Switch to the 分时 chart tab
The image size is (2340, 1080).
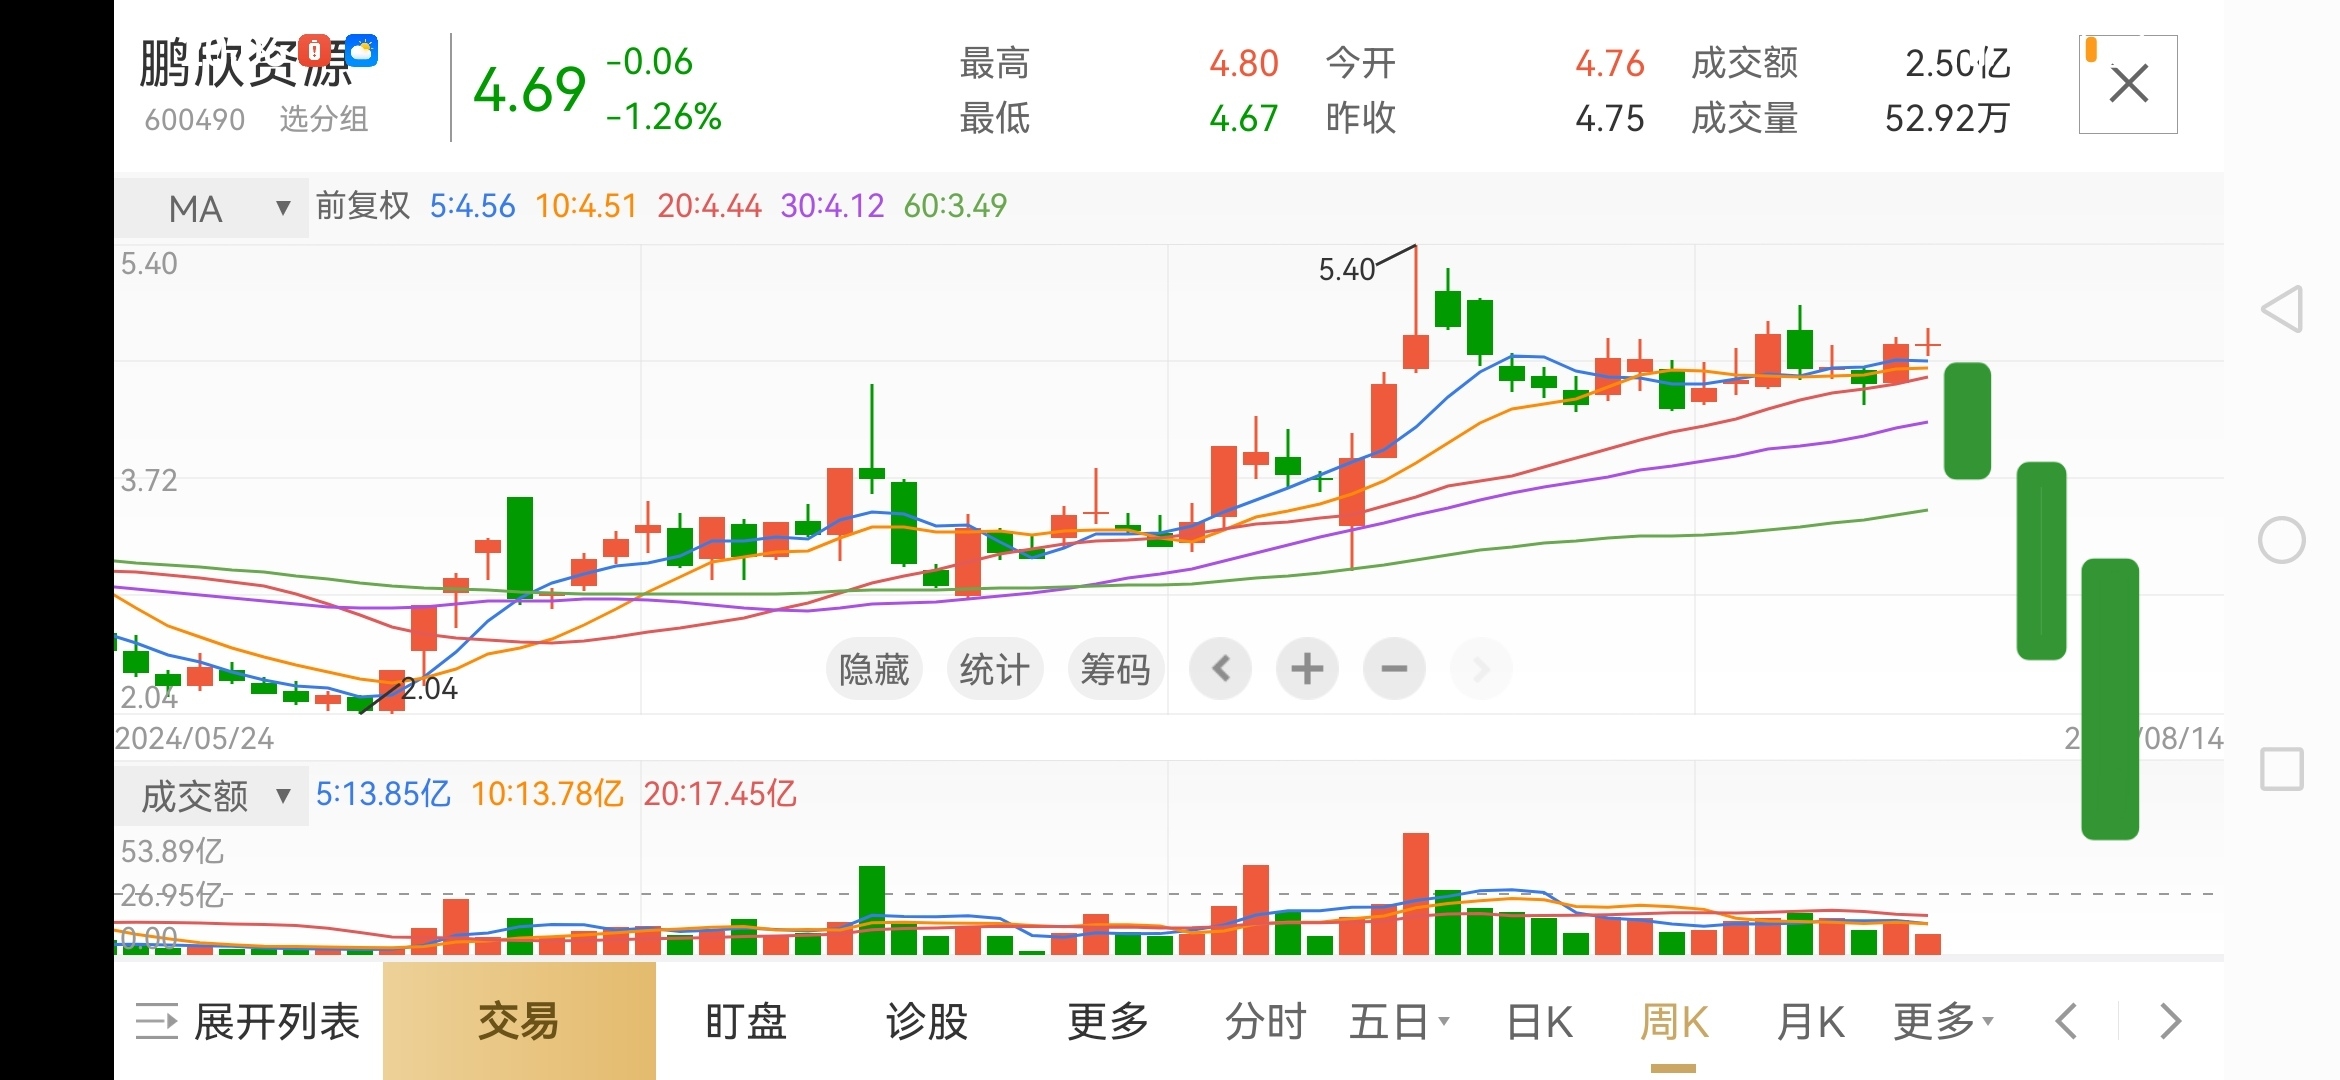click(x=1266, y=1022)
